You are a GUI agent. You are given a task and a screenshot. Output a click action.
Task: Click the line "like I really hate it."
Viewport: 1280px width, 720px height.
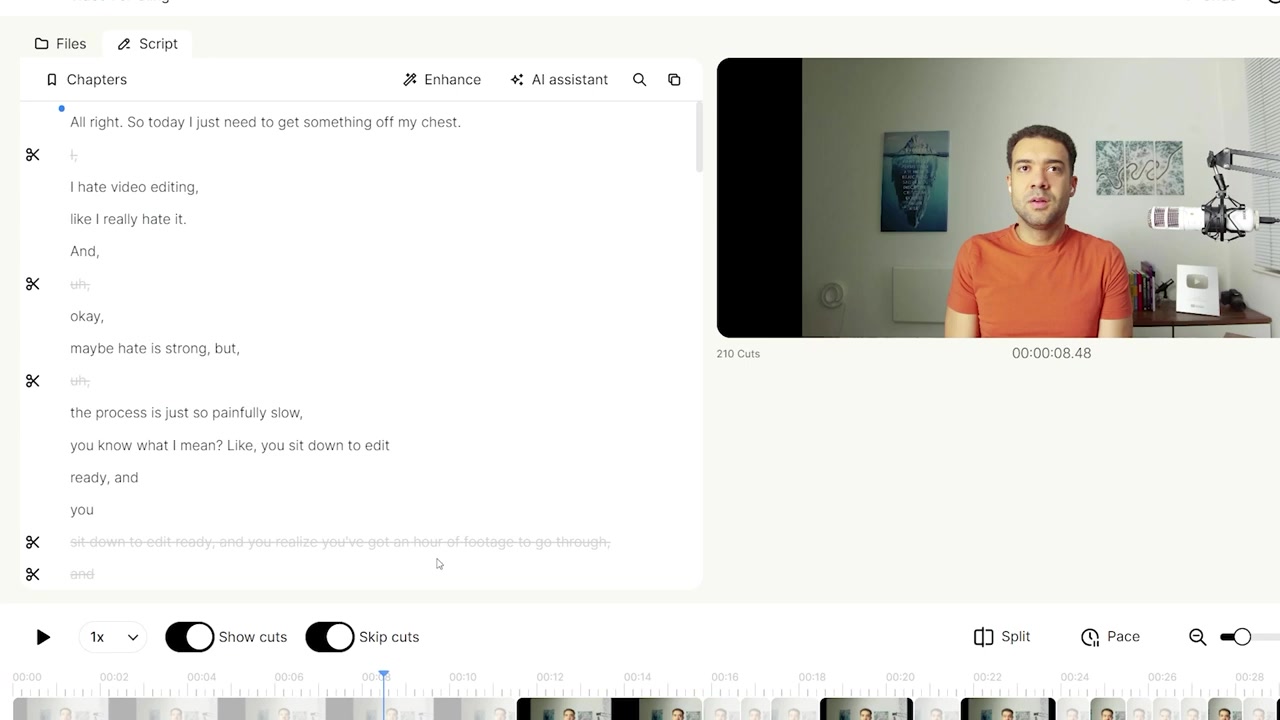128,219
